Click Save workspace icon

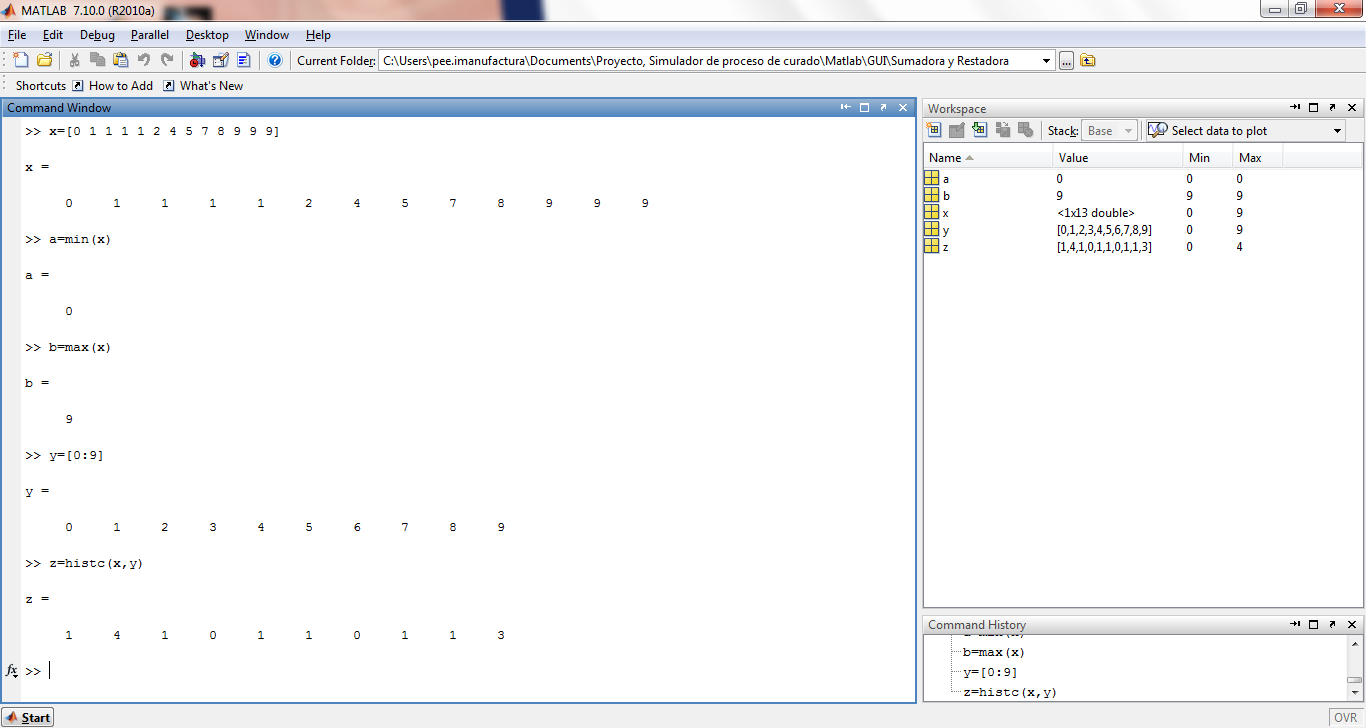[x=1003, y=130]
